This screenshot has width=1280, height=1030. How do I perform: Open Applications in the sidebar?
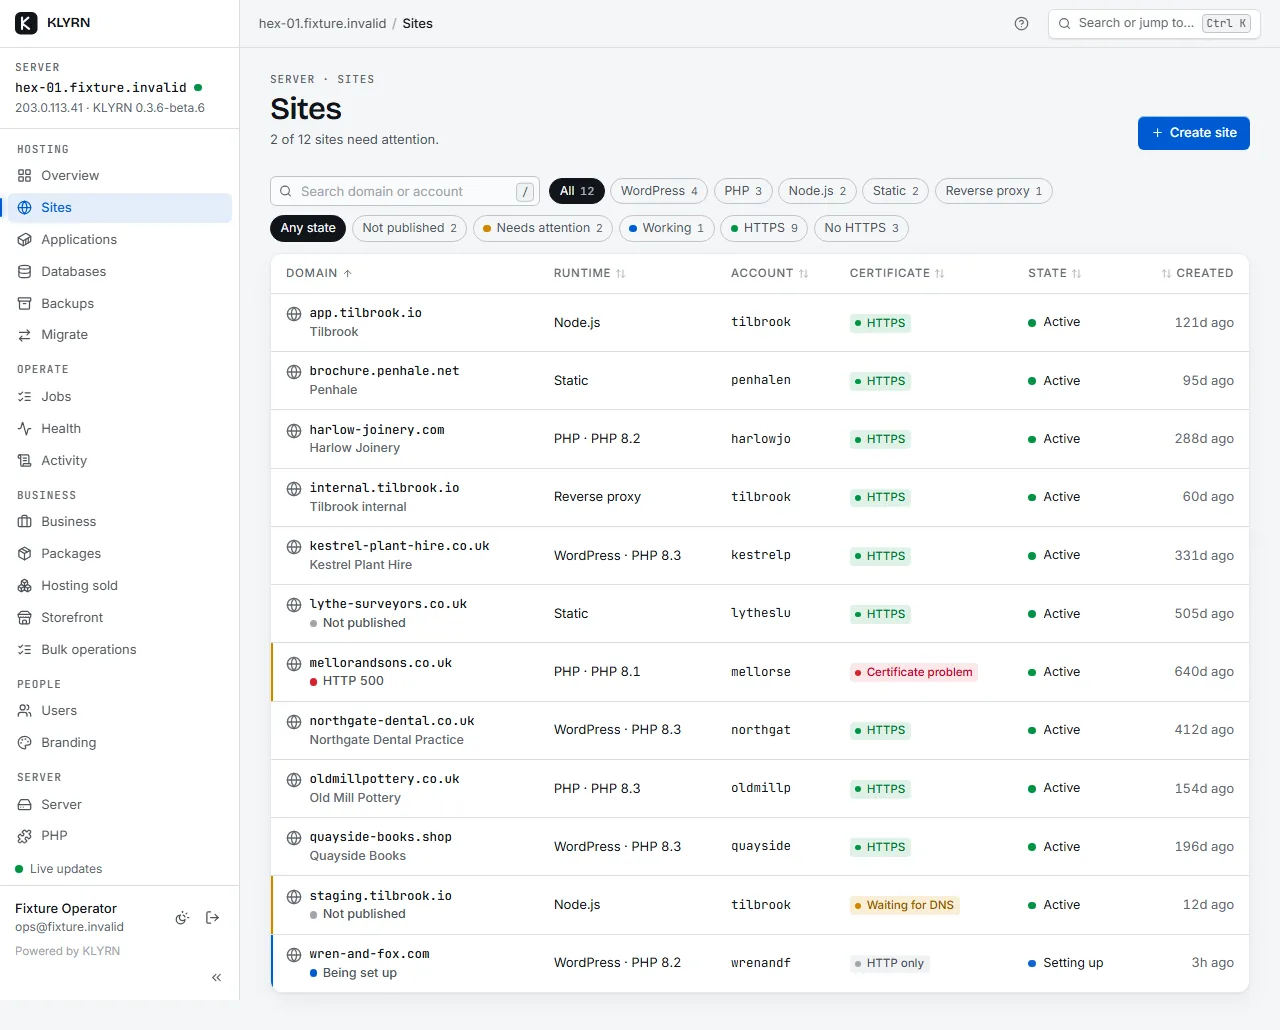point(120,240)
